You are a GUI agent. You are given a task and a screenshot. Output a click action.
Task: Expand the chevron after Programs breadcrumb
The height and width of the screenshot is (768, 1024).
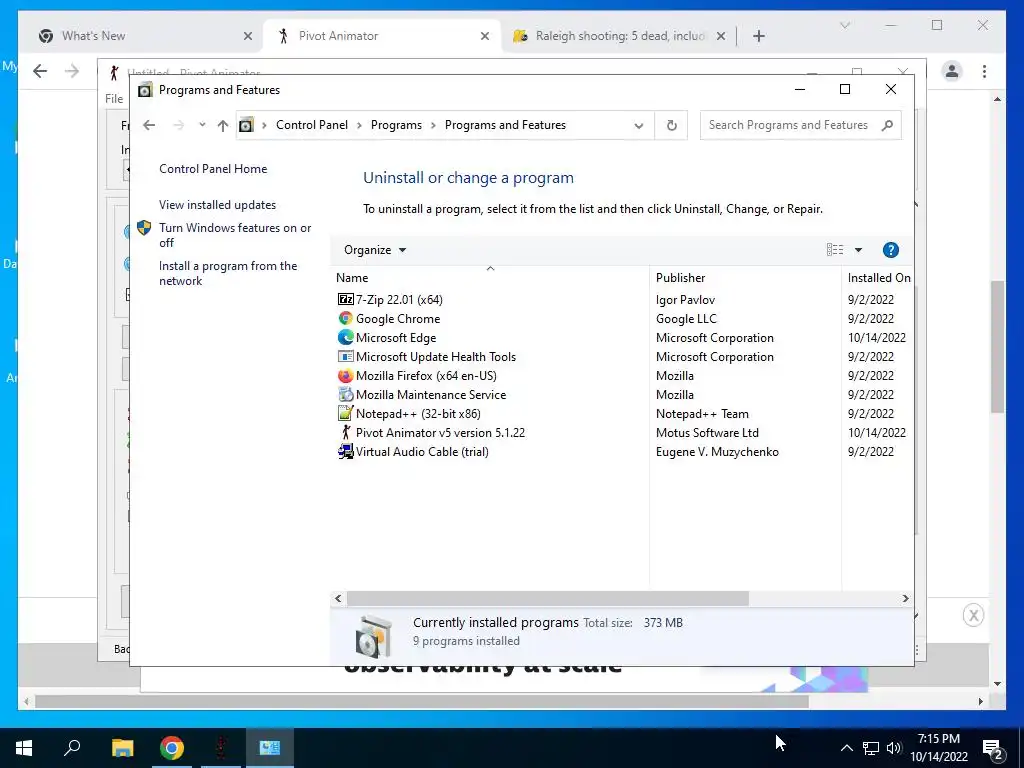click(433, 125)
